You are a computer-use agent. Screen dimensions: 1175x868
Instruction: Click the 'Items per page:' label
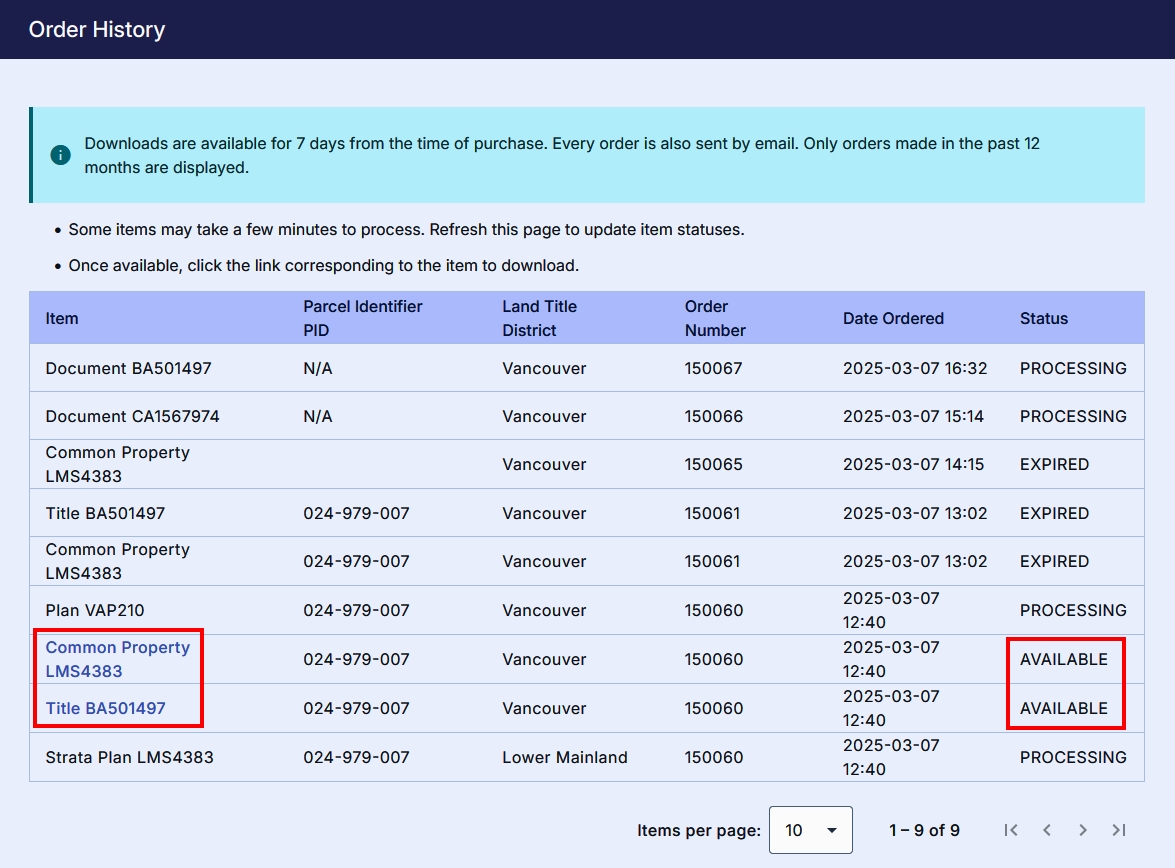(x=698, y=830)
